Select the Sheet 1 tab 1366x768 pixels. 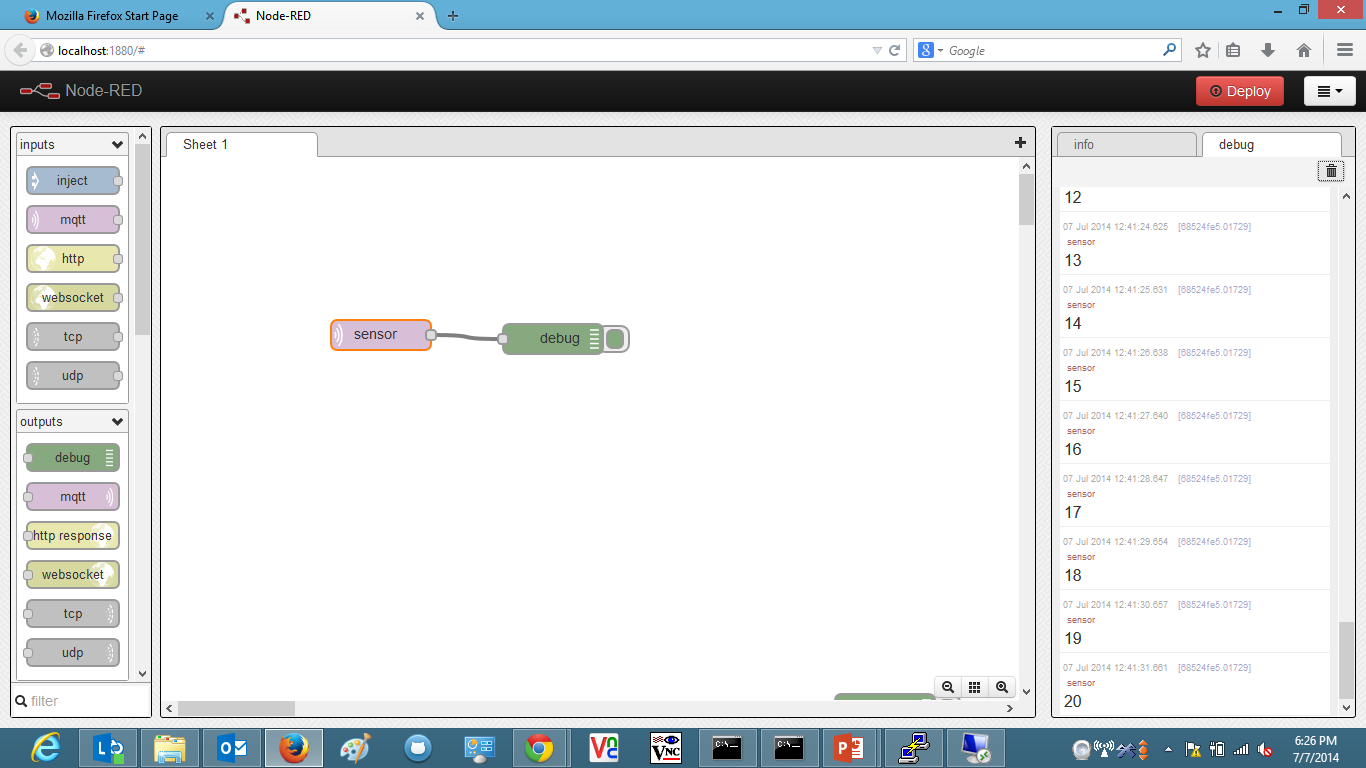pyautogui.click(x=241, y=145)
